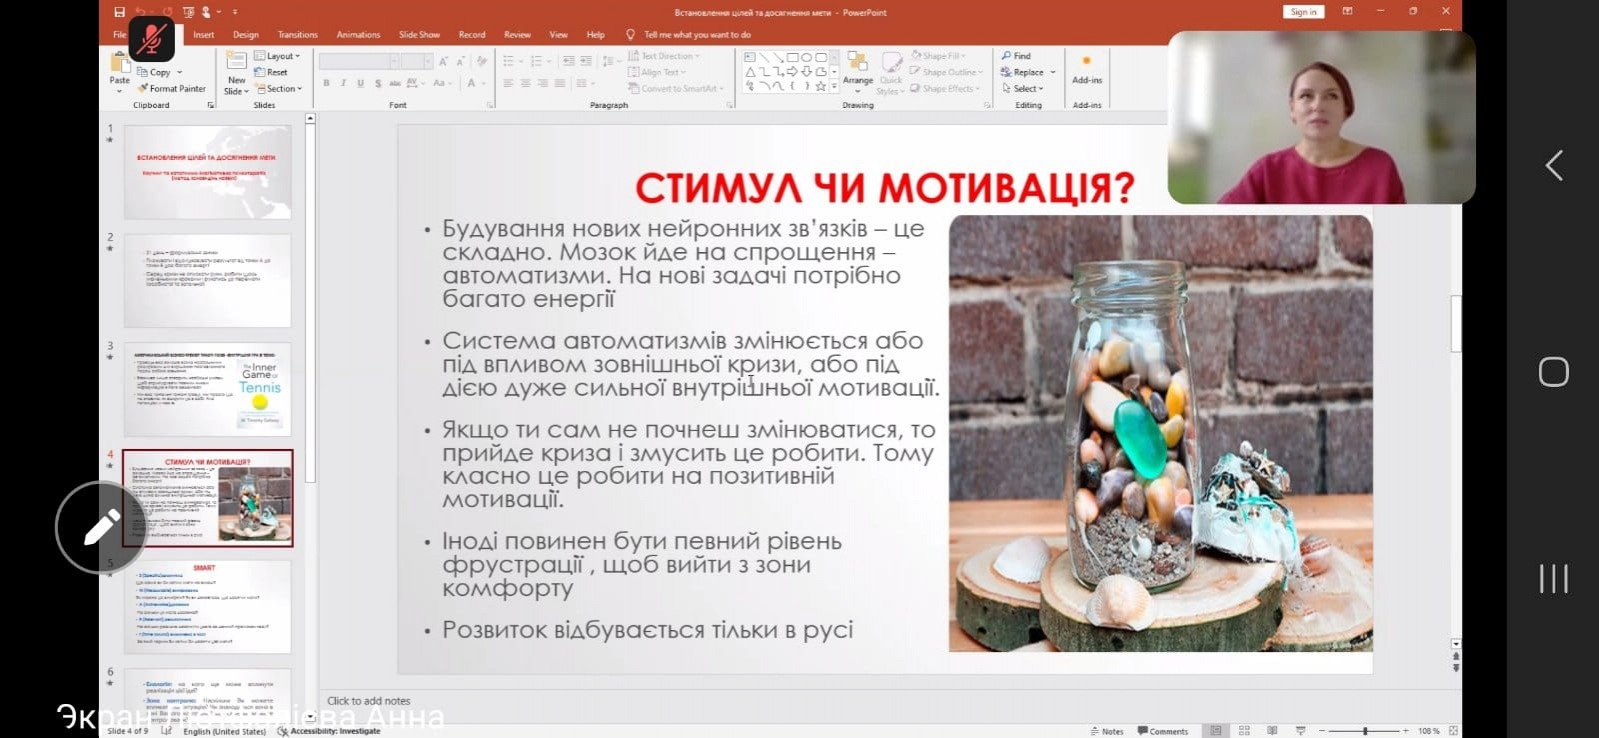1599x738 pixels.
Task: Adjust the zoom slider in status bar
Action: tap(1365, 731)
